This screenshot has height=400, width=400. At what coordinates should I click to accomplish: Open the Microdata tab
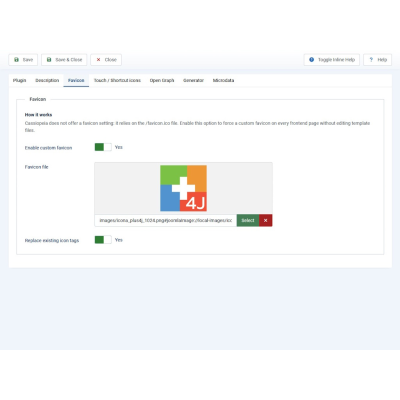coord(223,80)
